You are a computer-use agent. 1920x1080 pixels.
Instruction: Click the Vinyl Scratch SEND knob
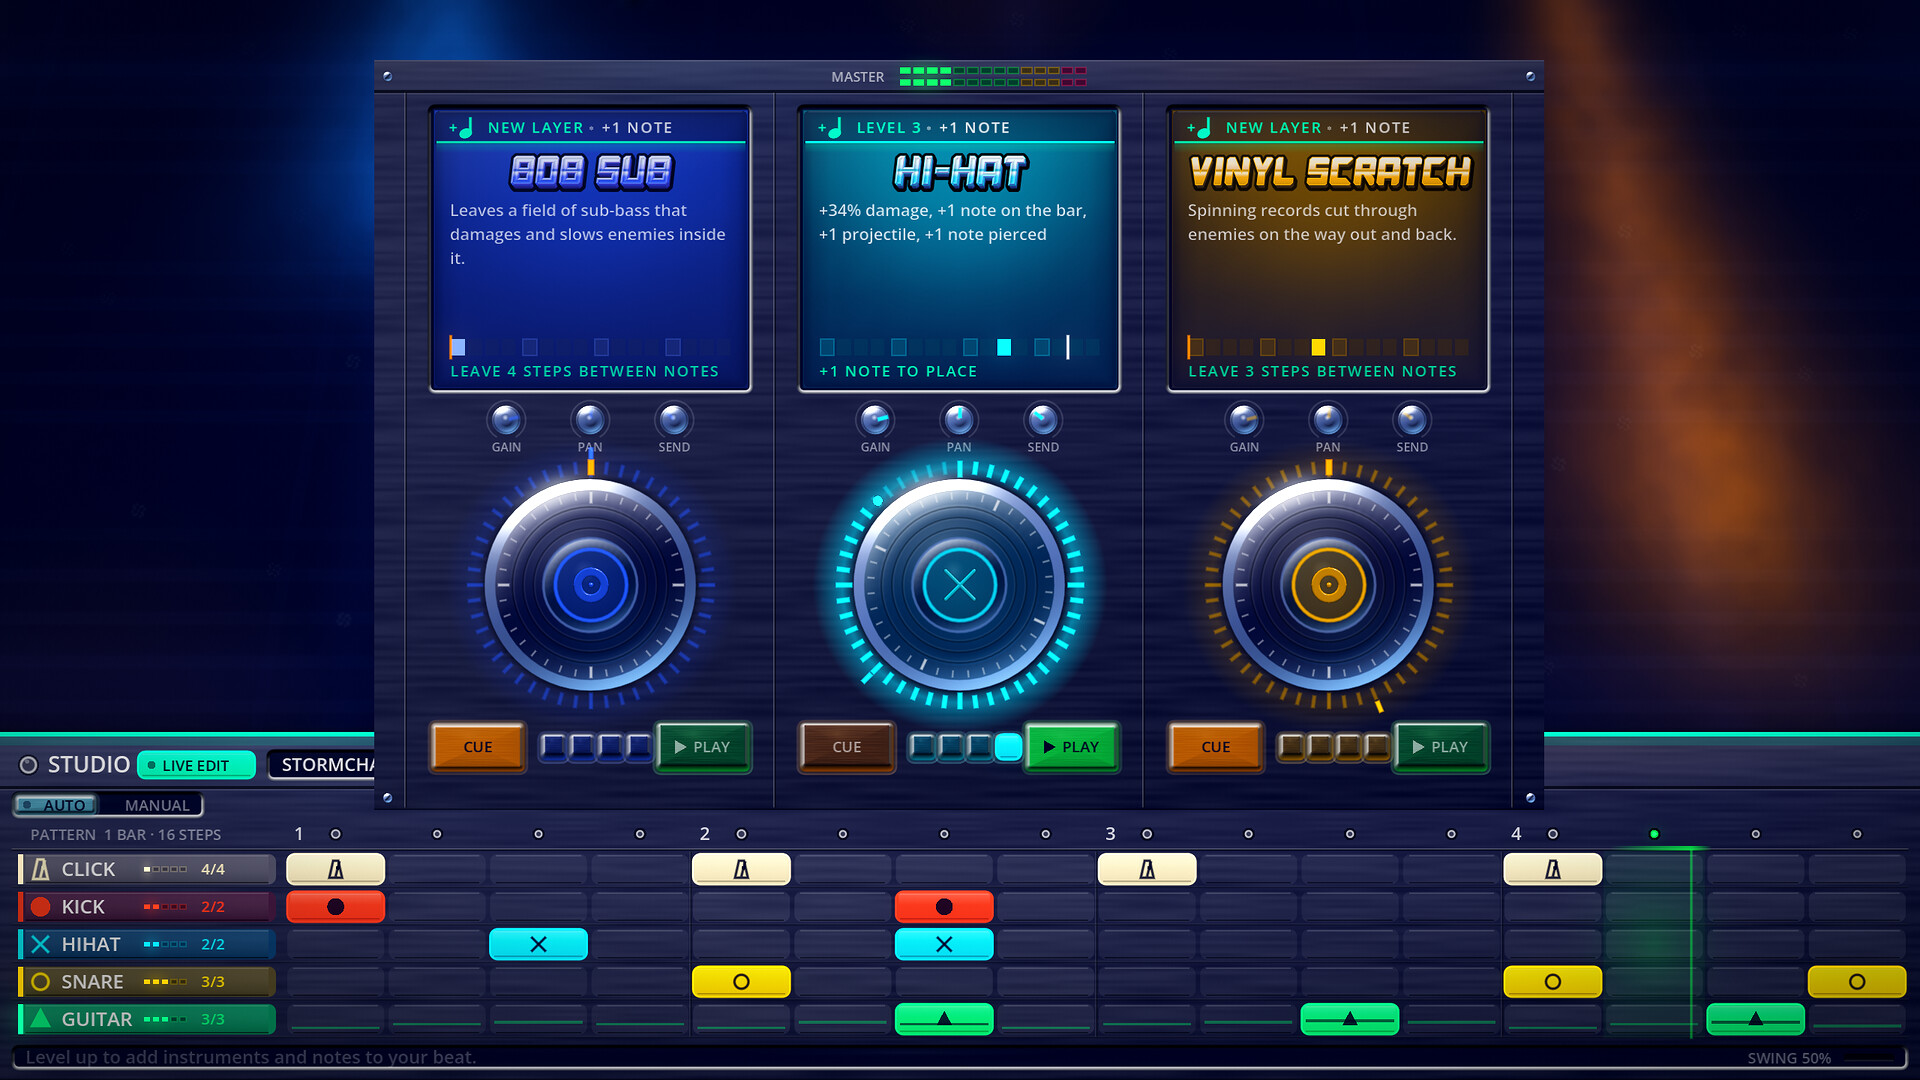tap(1412, 420)
